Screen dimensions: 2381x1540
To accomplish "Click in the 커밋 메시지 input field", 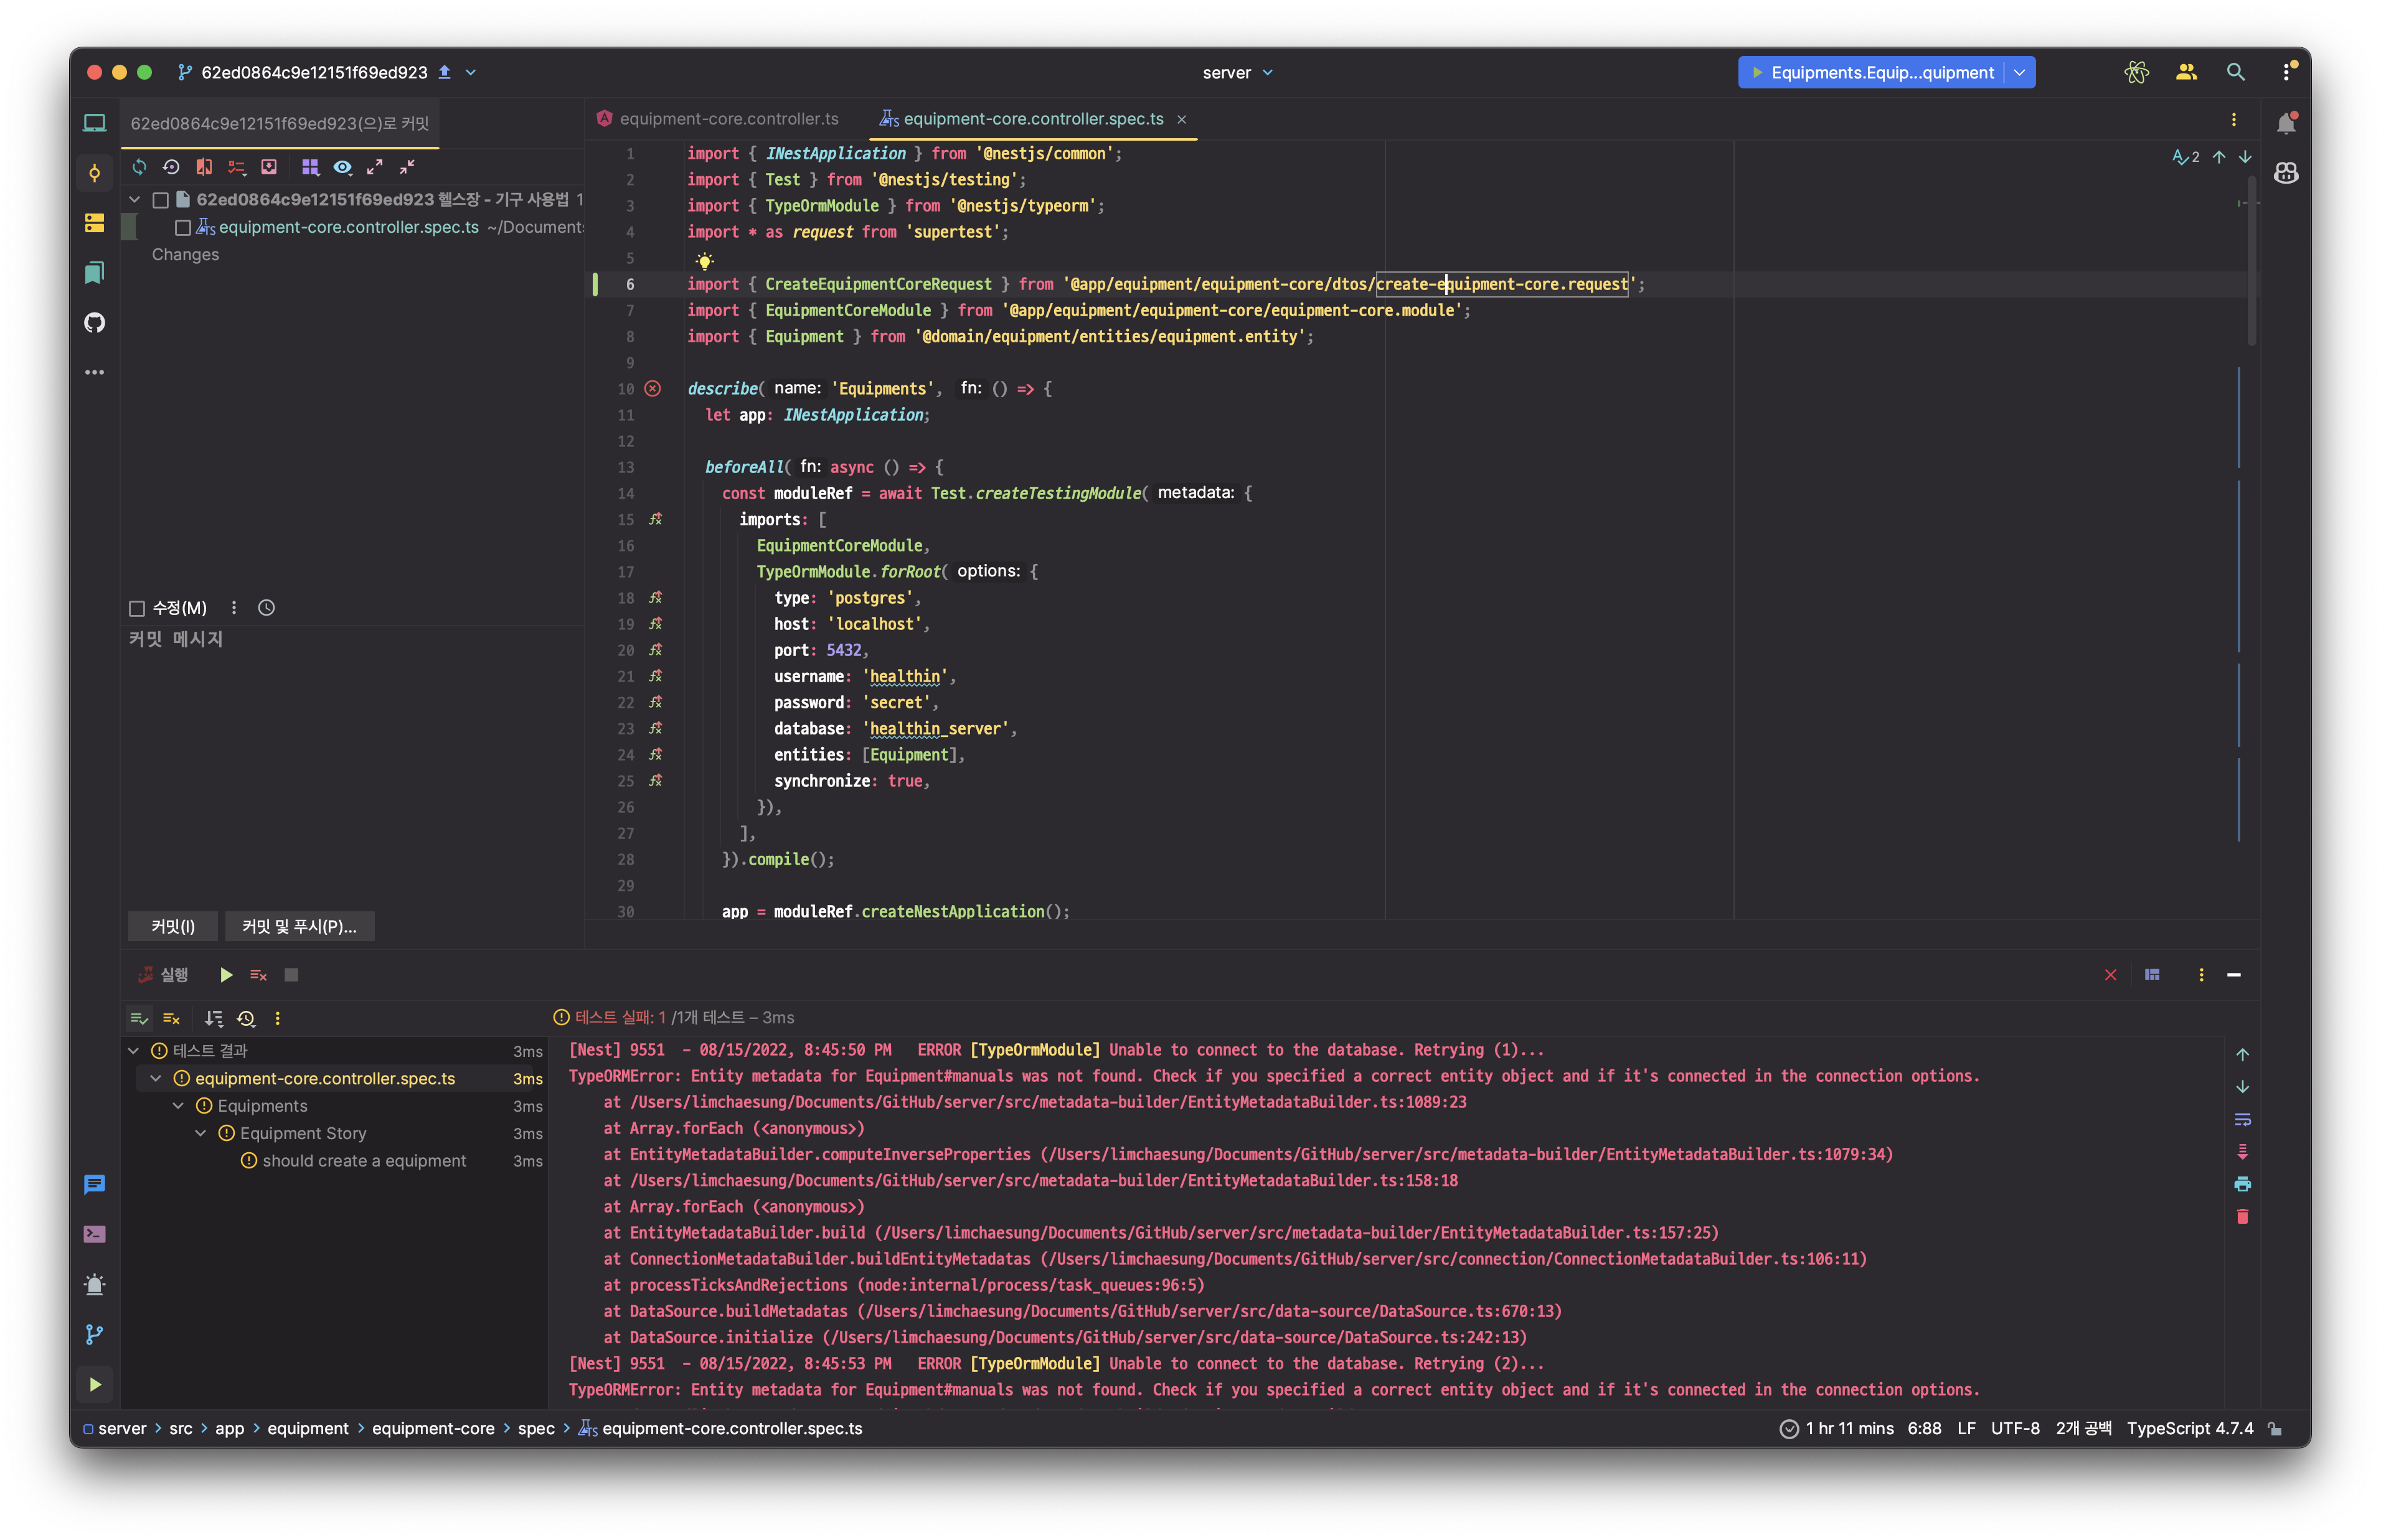I will click(x=350, y=760).
